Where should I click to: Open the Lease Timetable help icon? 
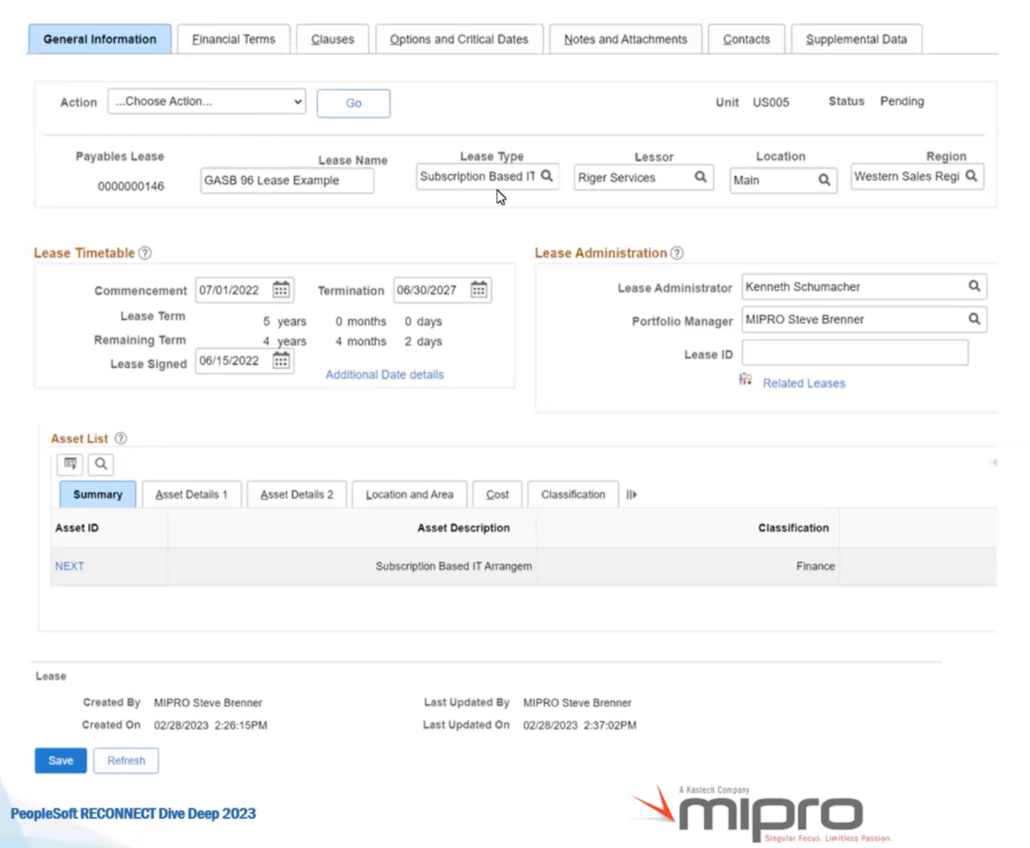(x=145, y=253)
